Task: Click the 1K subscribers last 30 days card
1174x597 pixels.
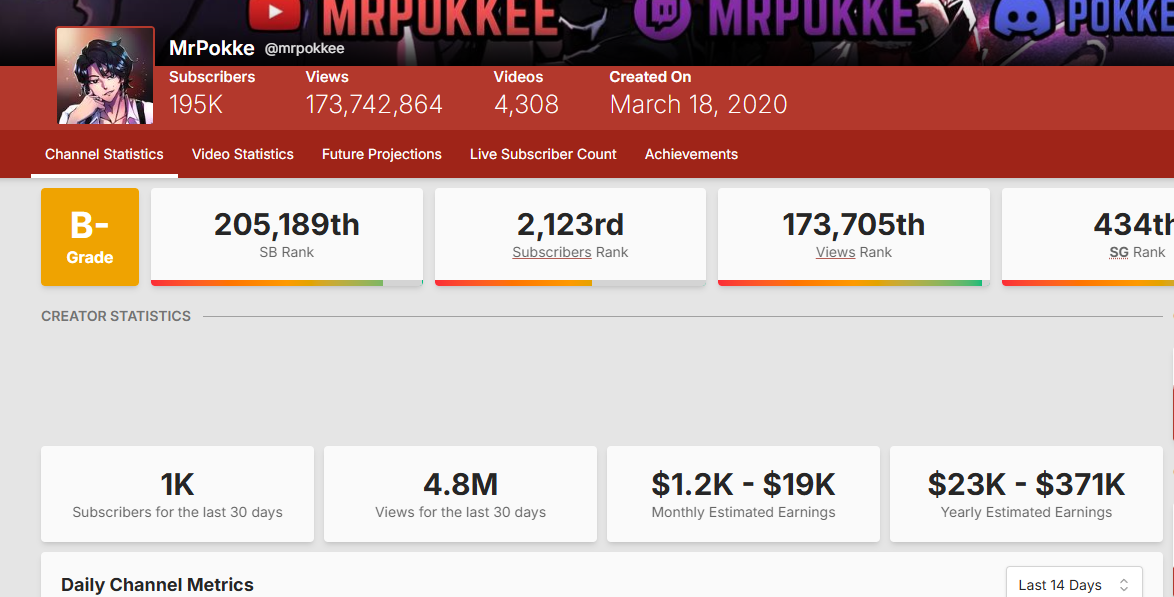Action: pyautogui.click(x=177, y=494)
